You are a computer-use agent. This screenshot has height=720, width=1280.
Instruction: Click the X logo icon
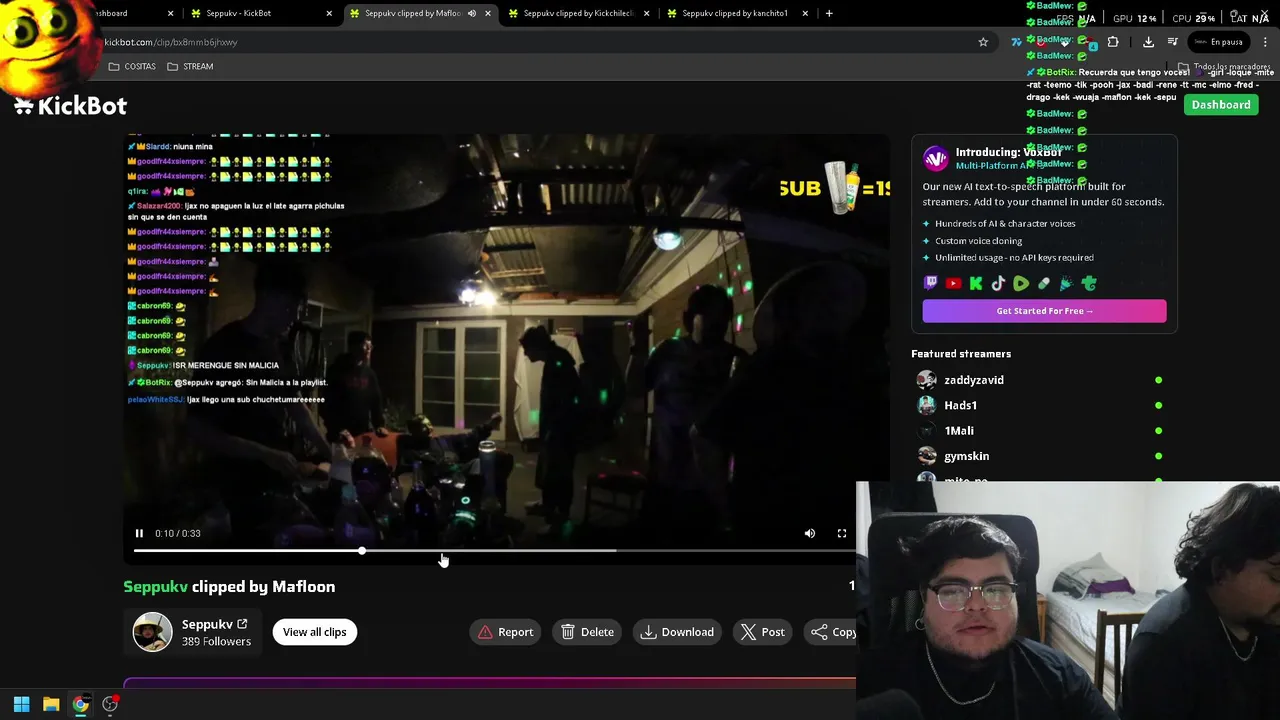tap(748, 632)
